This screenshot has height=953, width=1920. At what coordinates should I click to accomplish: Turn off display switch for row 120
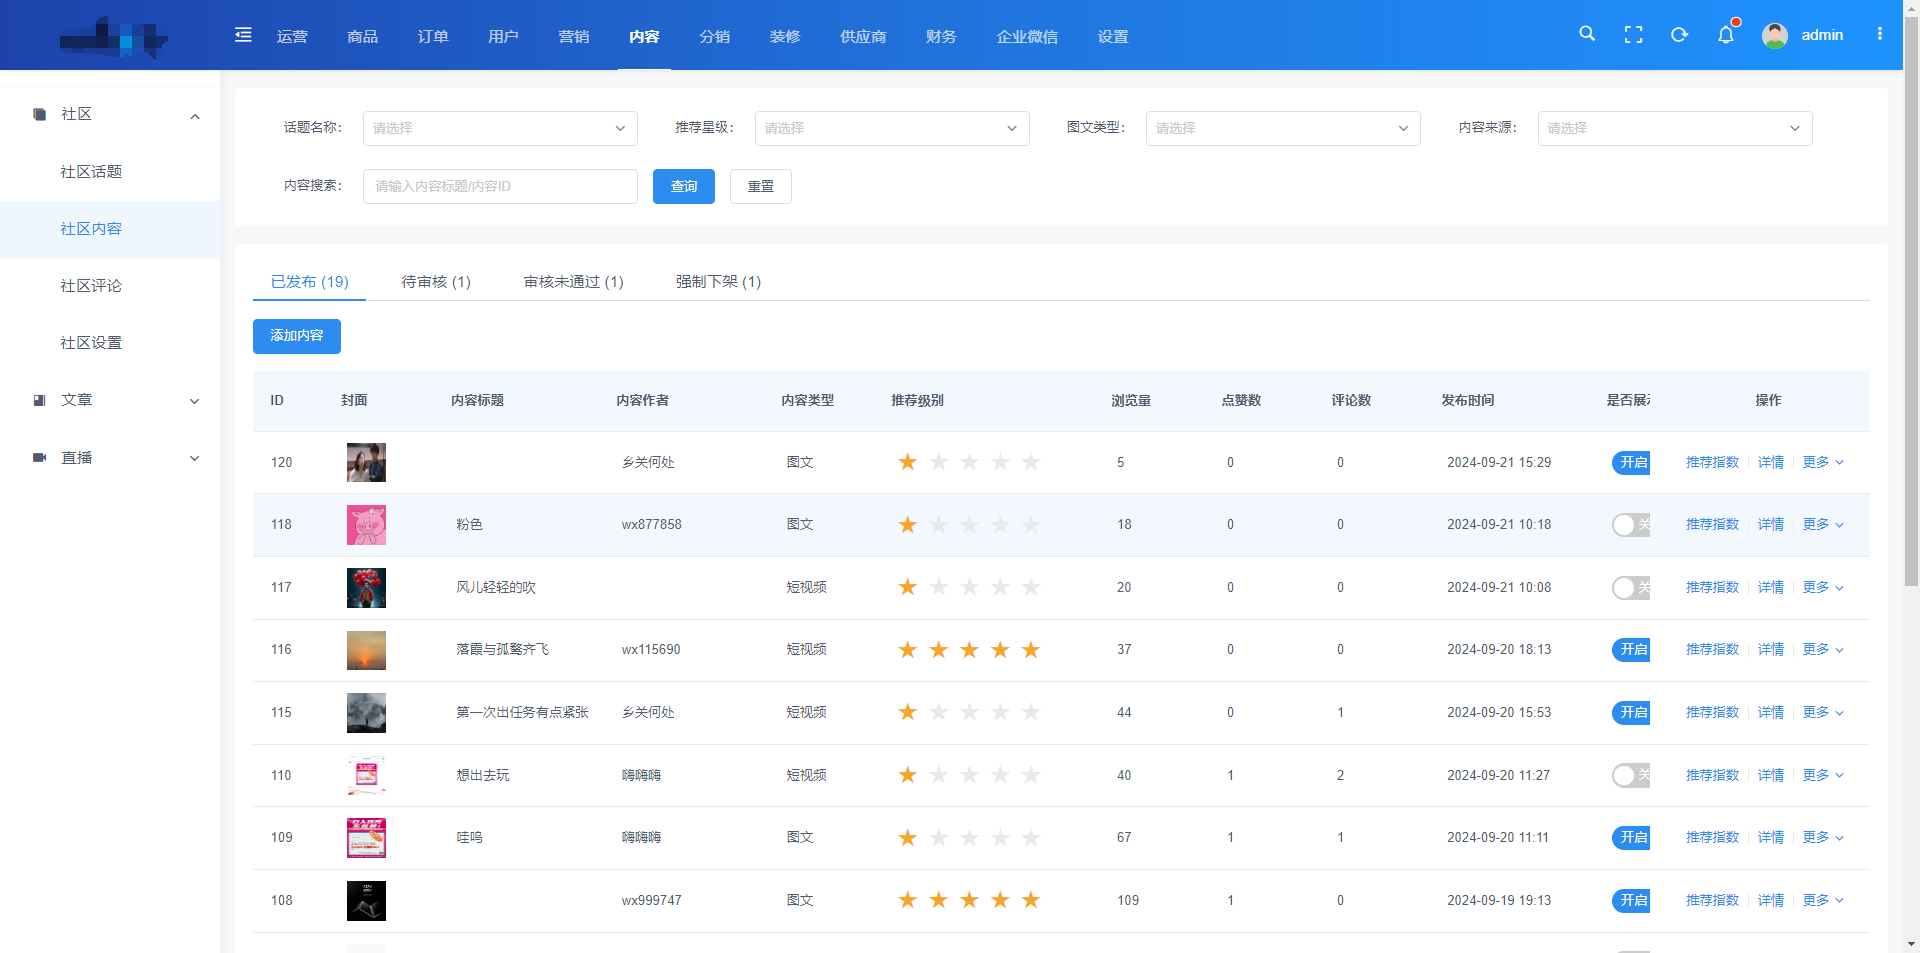click(x=1631, y=462)
